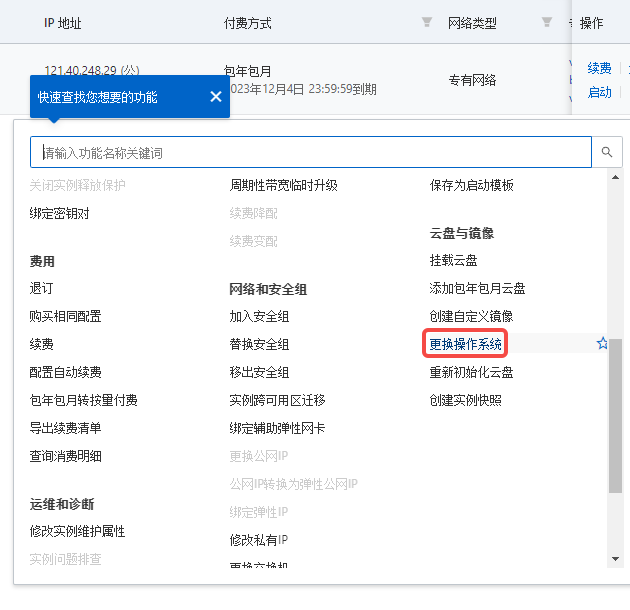Select 挂载云盘 under 云盘与镜像

(453, 260)
